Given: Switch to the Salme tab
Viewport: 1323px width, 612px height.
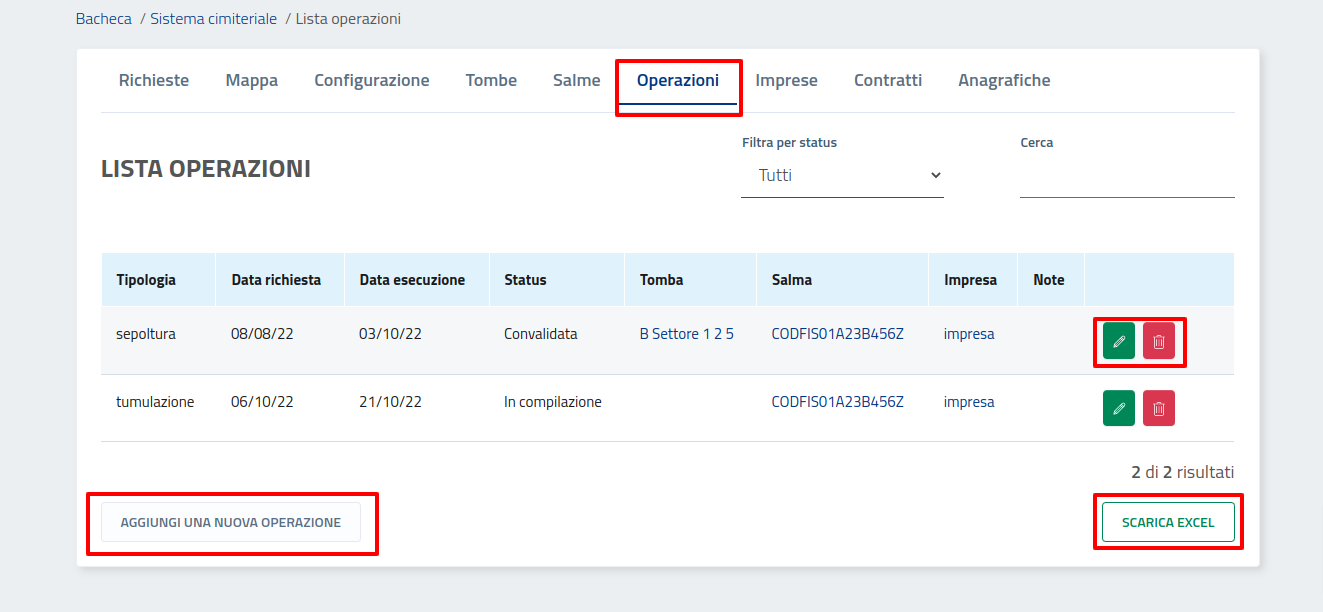Looking at the screenshot, I should click(577, 81).
